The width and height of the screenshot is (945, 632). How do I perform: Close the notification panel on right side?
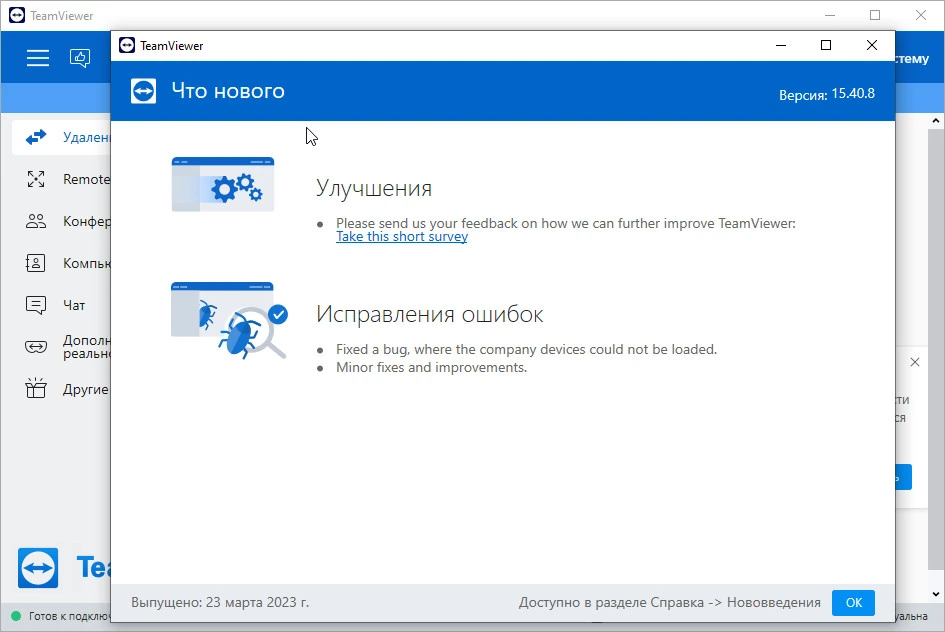click(x=915, y=362)
